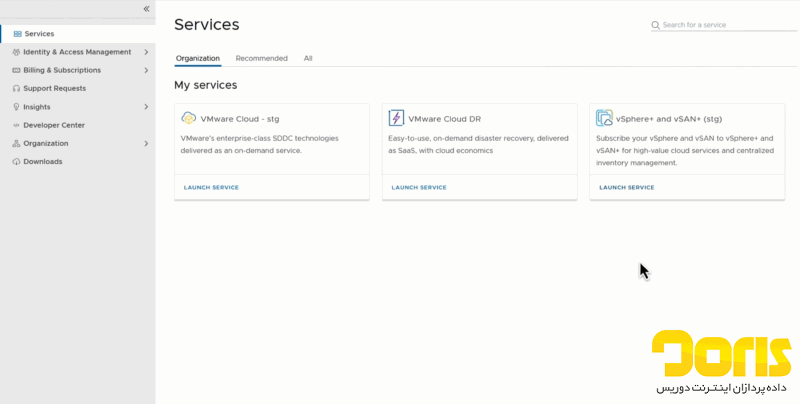
Task: Launch service for VMware Cloud DR
Action: [x=419, y=188]
